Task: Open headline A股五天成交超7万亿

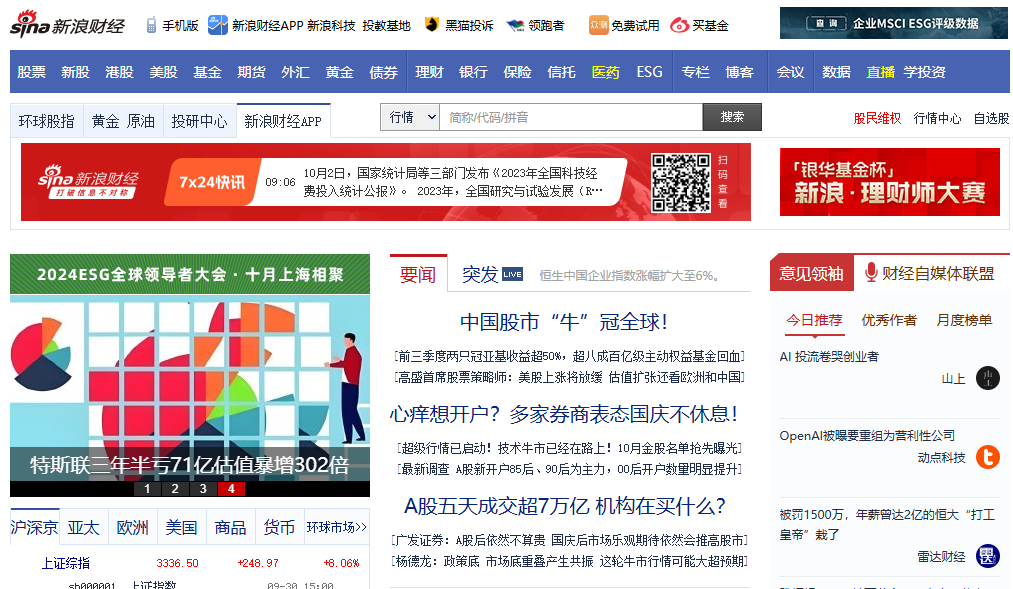Action: 565,506
